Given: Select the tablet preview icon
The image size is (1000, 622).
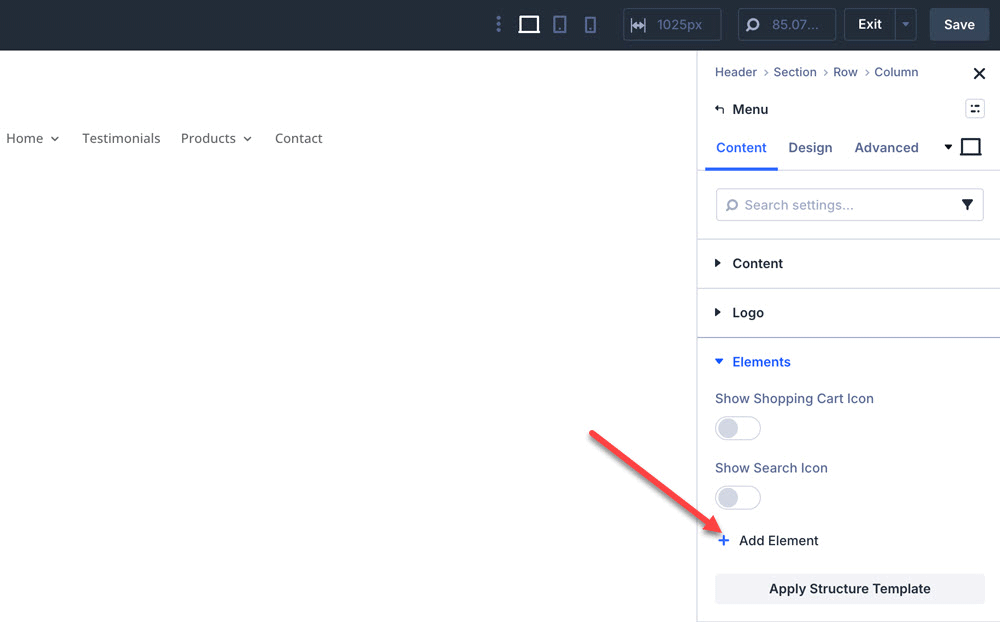Looking at the screenshot, I should coord(560,24).
